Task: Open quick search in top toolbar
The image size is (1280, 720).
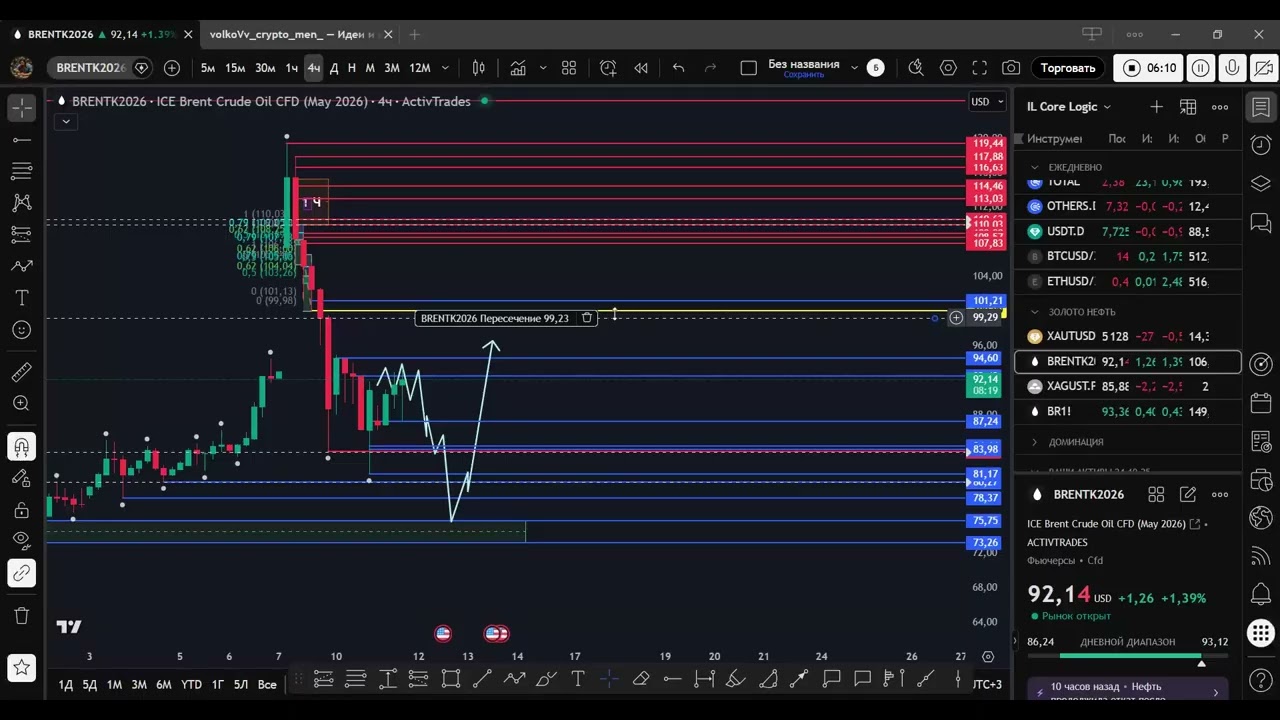Action: (x=916, y=68)
